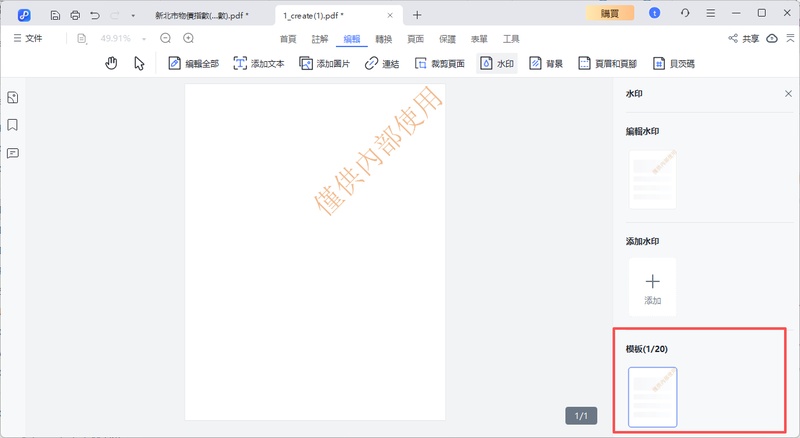Open the hamburger menu in title bar
This screenshot has width=800, height=438.
click(710, 13)
